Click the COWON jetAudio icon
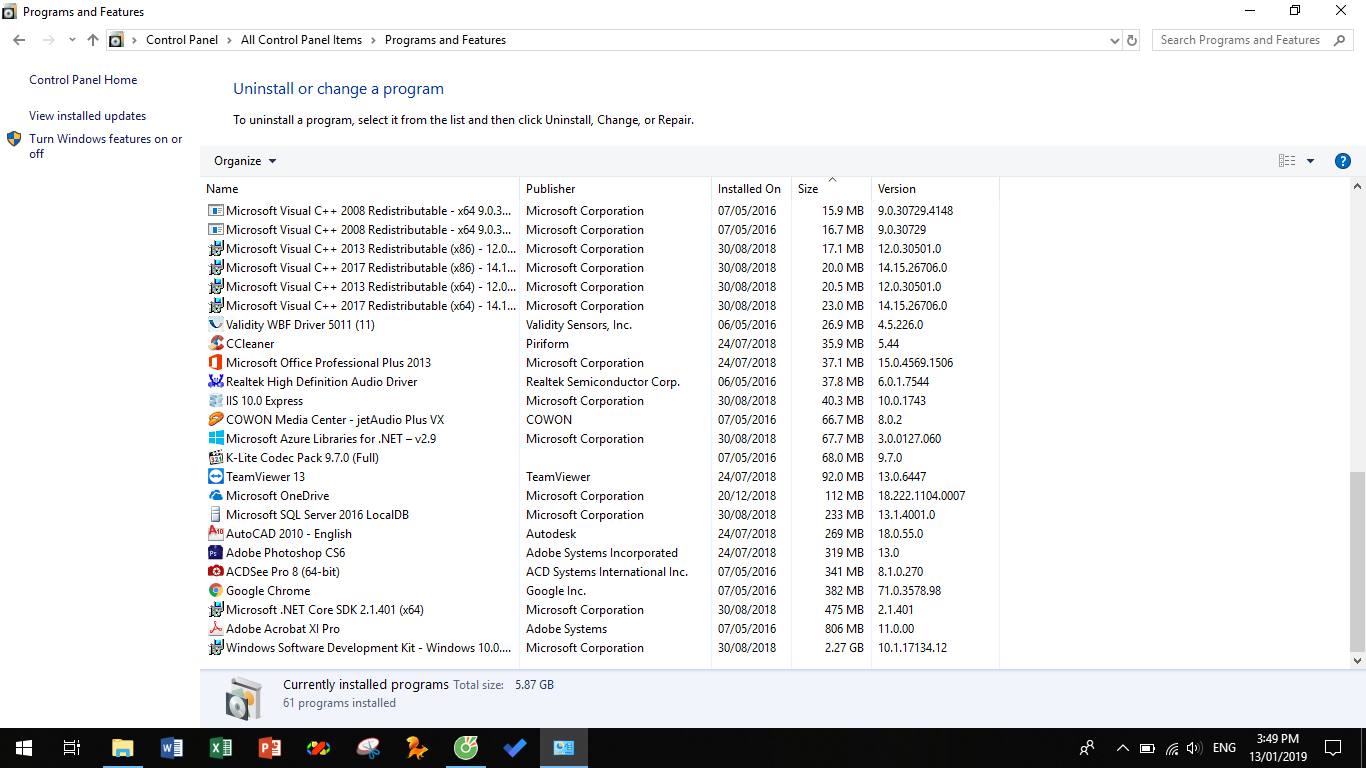 click(216, 420)
